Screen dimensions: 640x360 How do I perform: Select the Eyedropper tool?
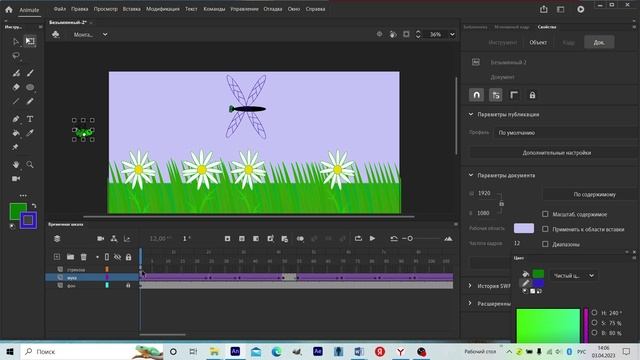click(x=30, y=133)
